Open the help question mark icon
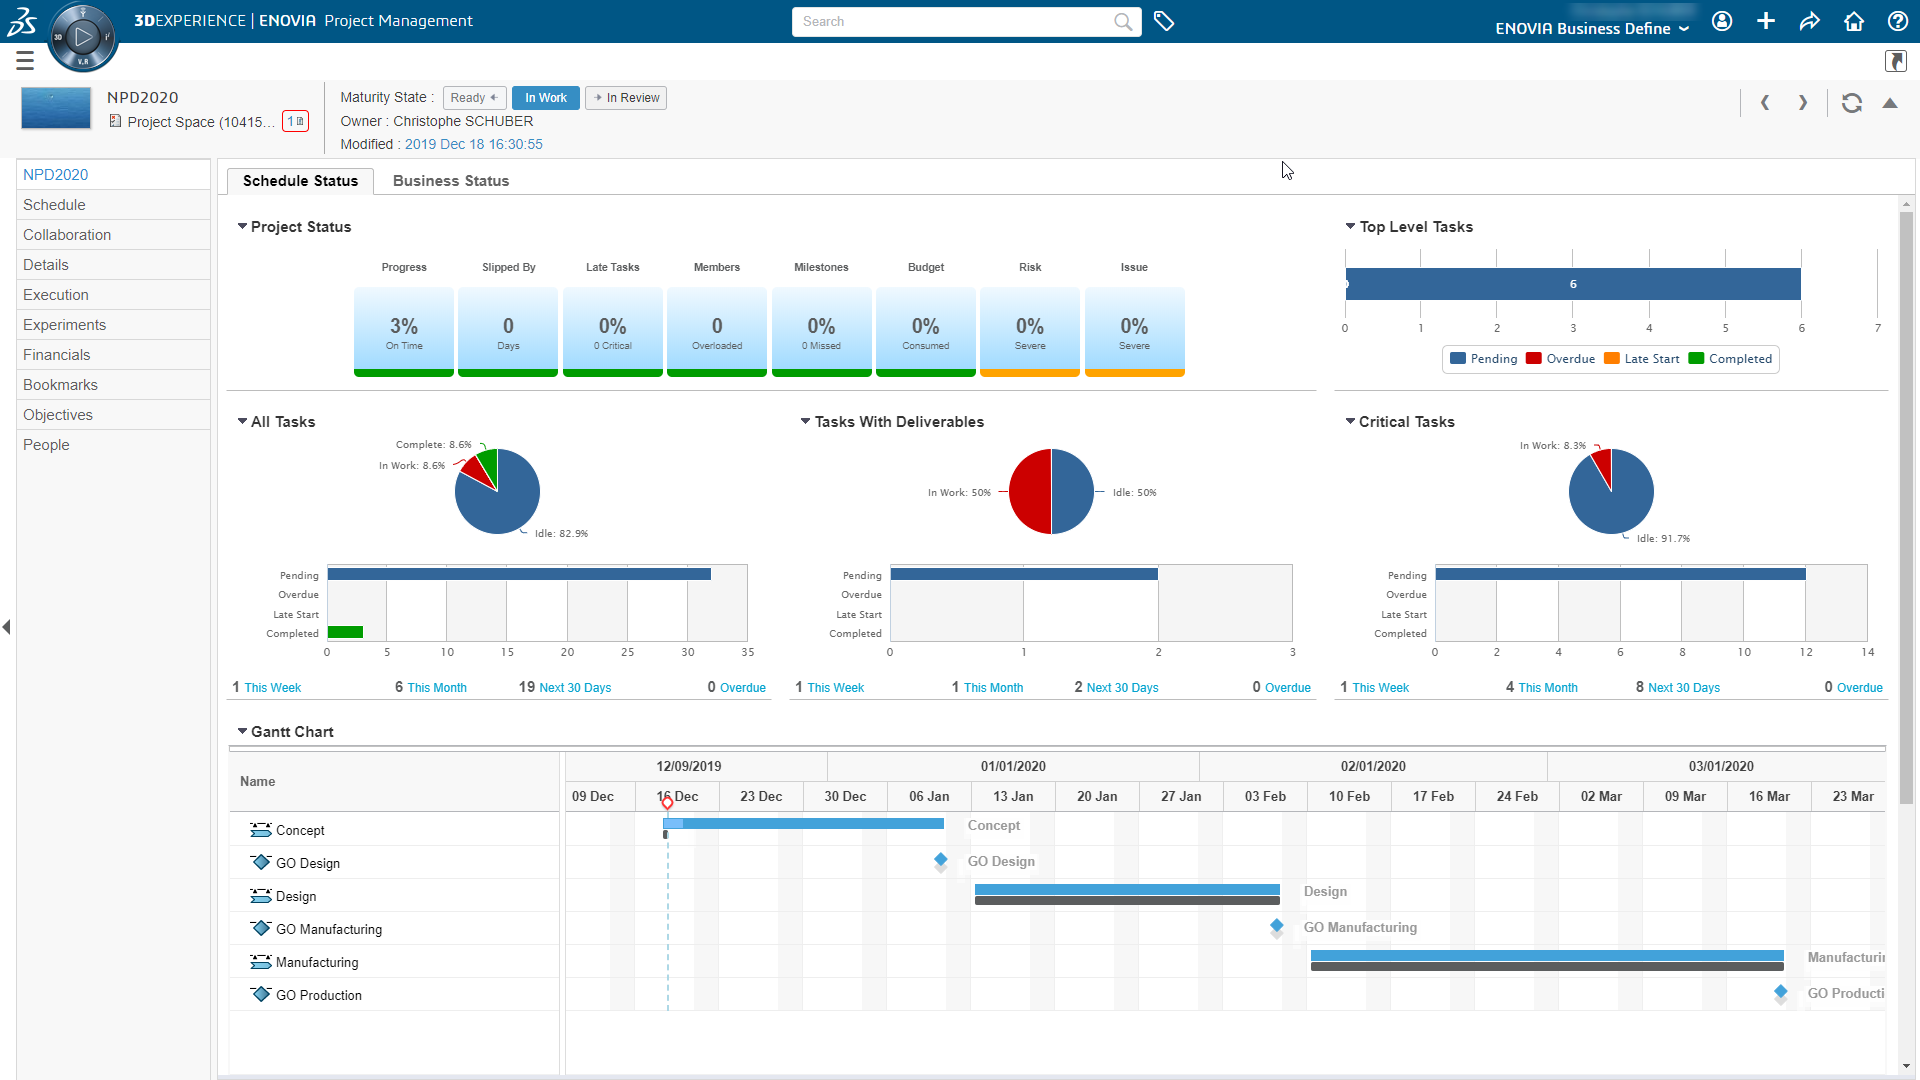The height and width of the screenshot is (1080, 1920). tap(1897, 21)
